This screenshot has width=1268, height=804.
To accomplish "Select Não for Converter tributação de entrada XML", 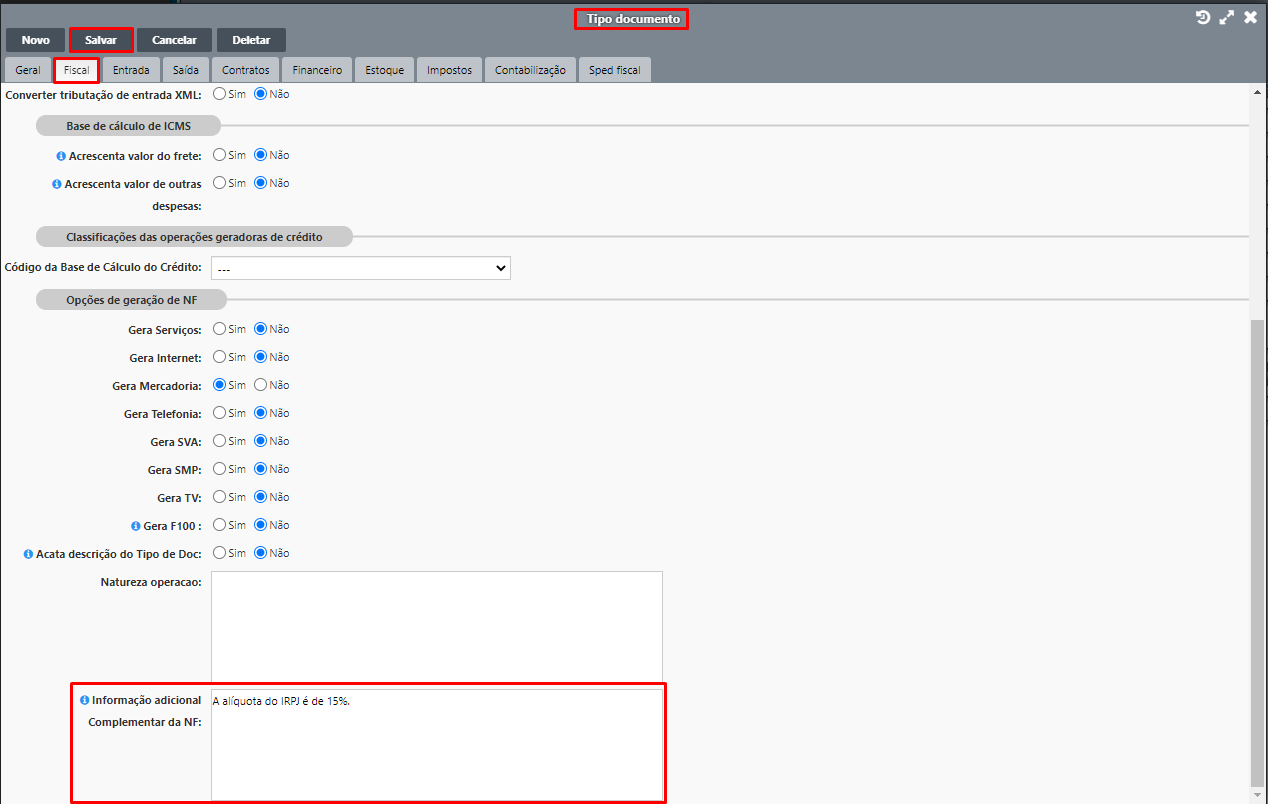I will (x=261, y=94).
